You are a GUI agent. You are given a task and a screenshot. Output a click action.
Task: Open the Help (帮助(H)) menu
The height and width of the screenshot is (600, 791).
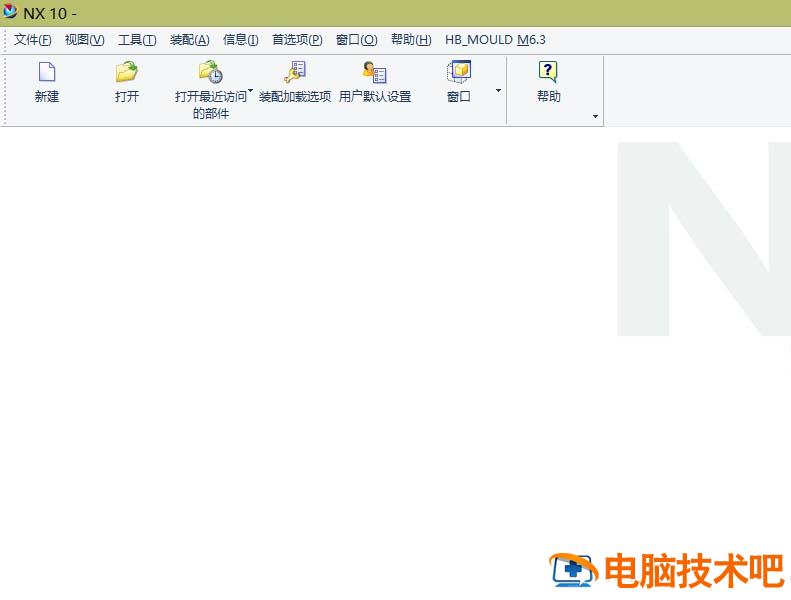click(411, 39)
